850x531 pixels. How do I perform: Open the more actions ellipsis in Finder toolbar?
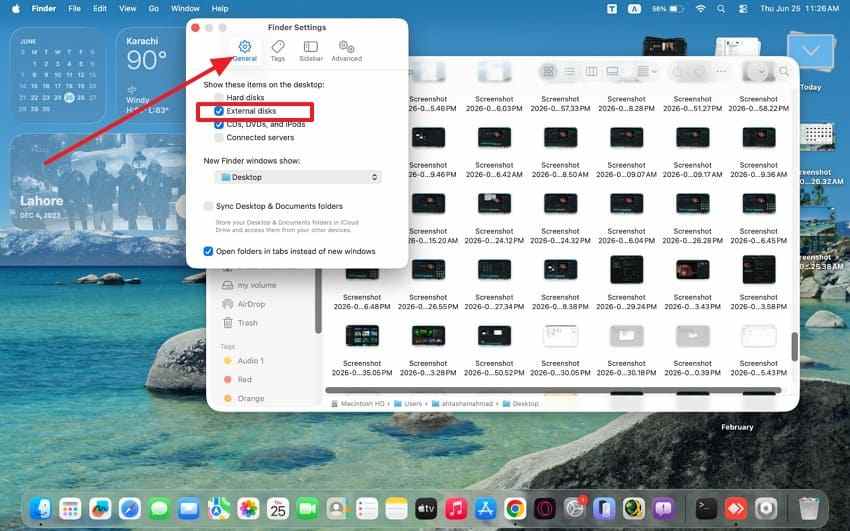(x=721, y=71)
